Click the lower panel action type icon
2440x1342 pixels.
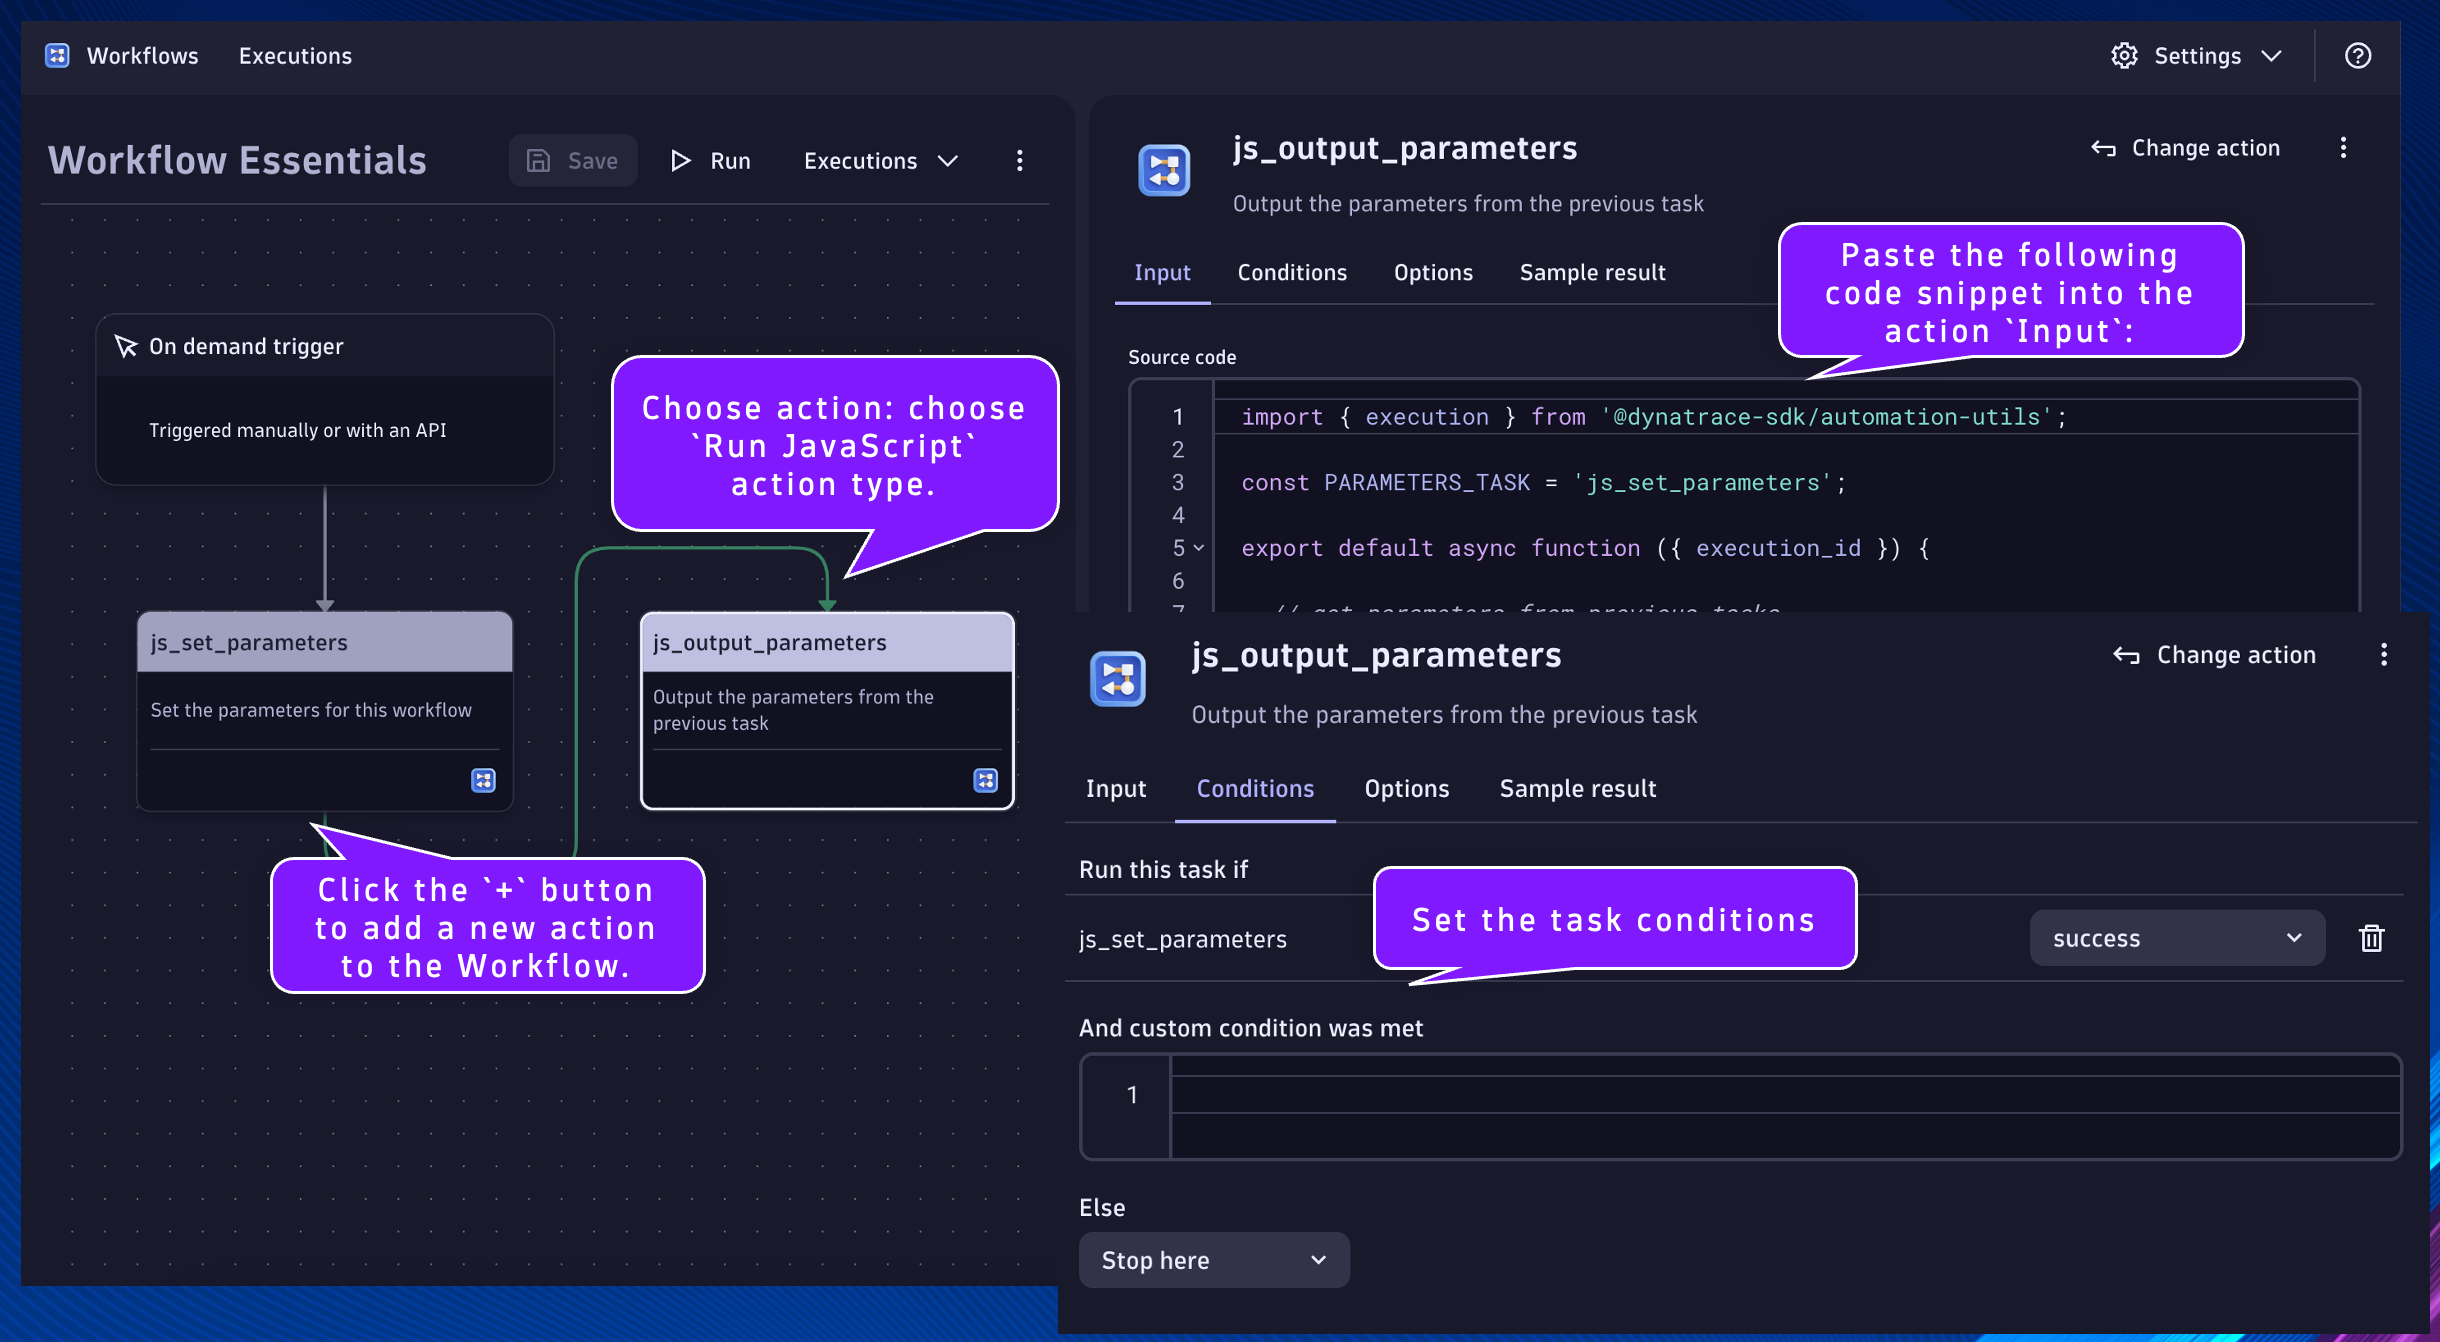coord(1117,679)
